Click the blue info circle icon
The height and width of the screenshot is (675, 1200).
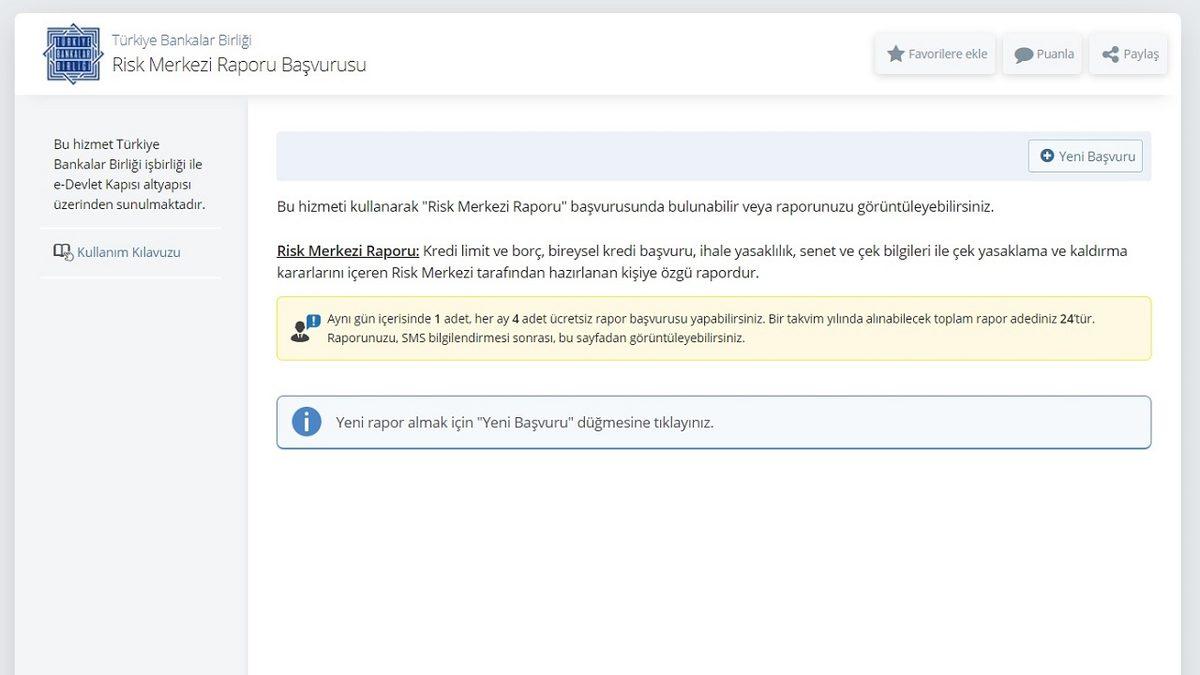(306, 421)
